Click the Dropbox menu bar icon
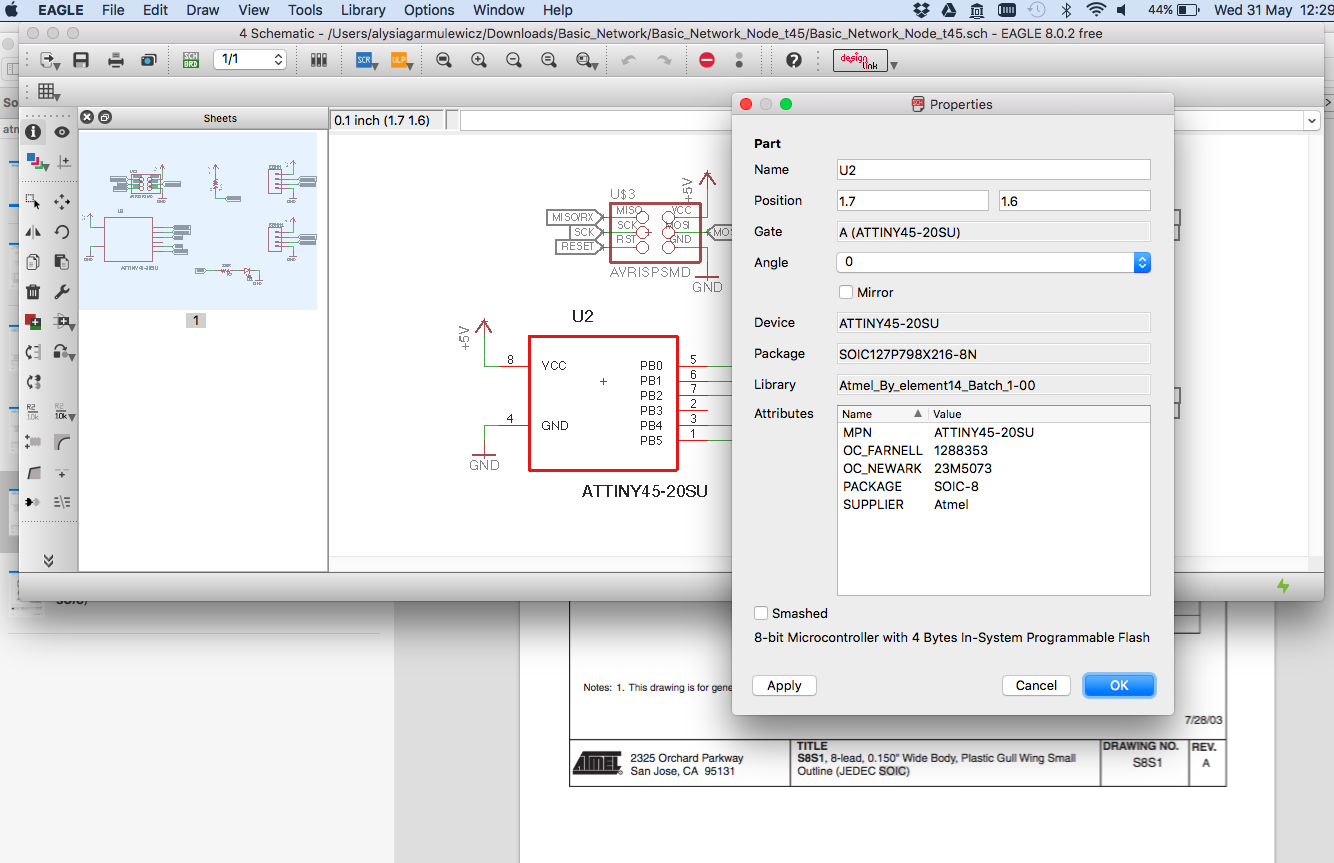The image size is (1334, 863). 922,10
